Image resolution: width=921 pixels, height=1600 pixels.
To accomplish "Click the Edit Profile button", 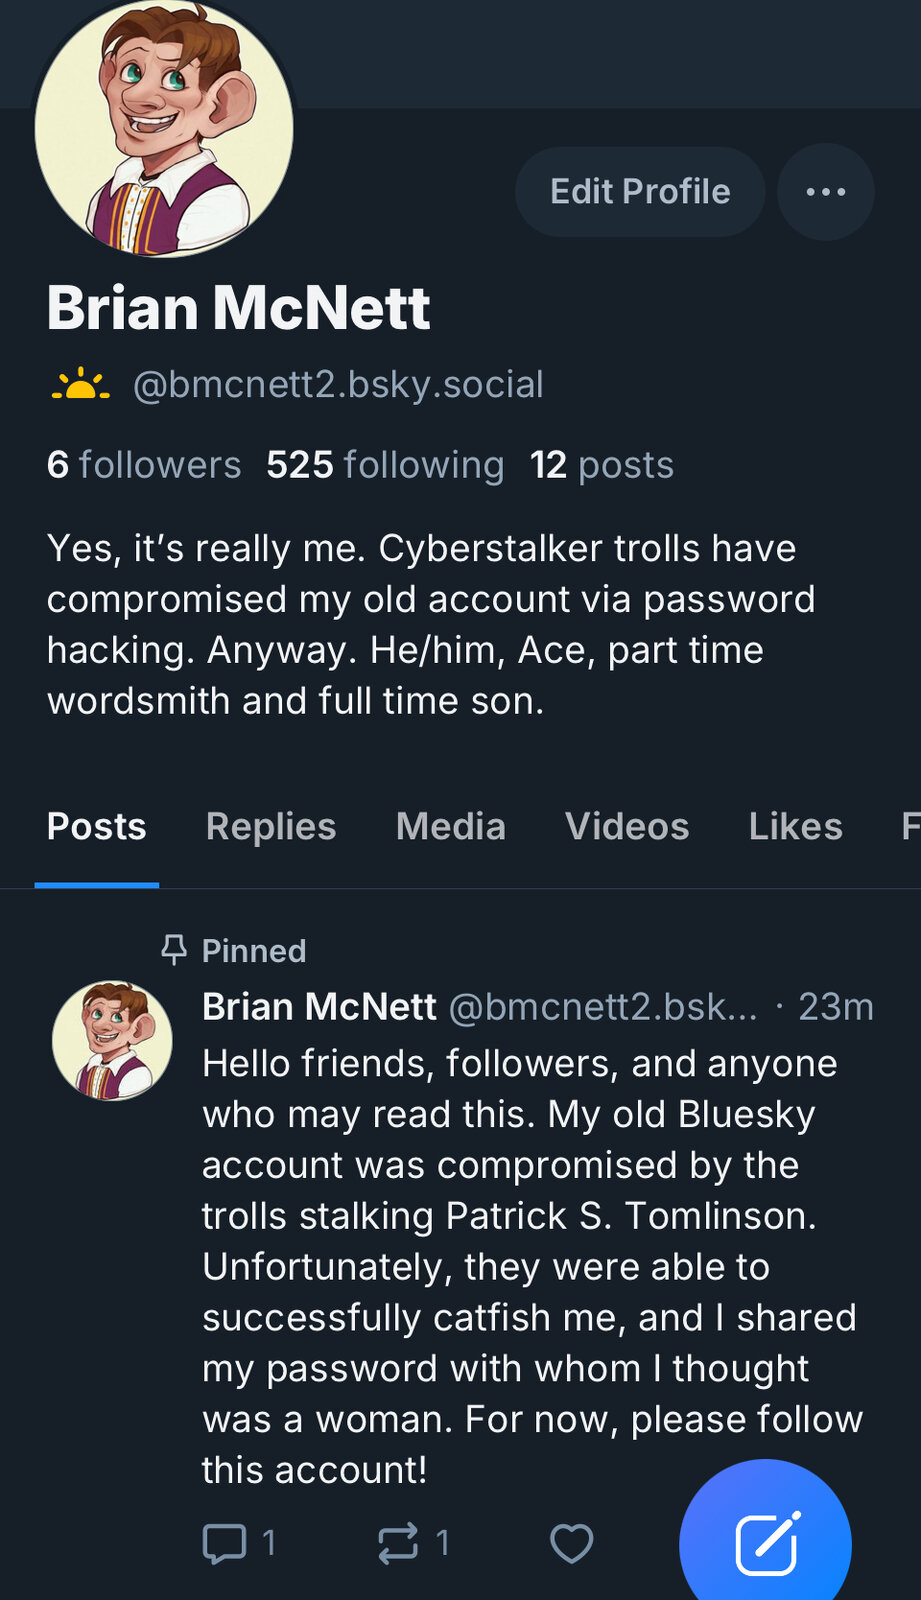I will point(640,192).
